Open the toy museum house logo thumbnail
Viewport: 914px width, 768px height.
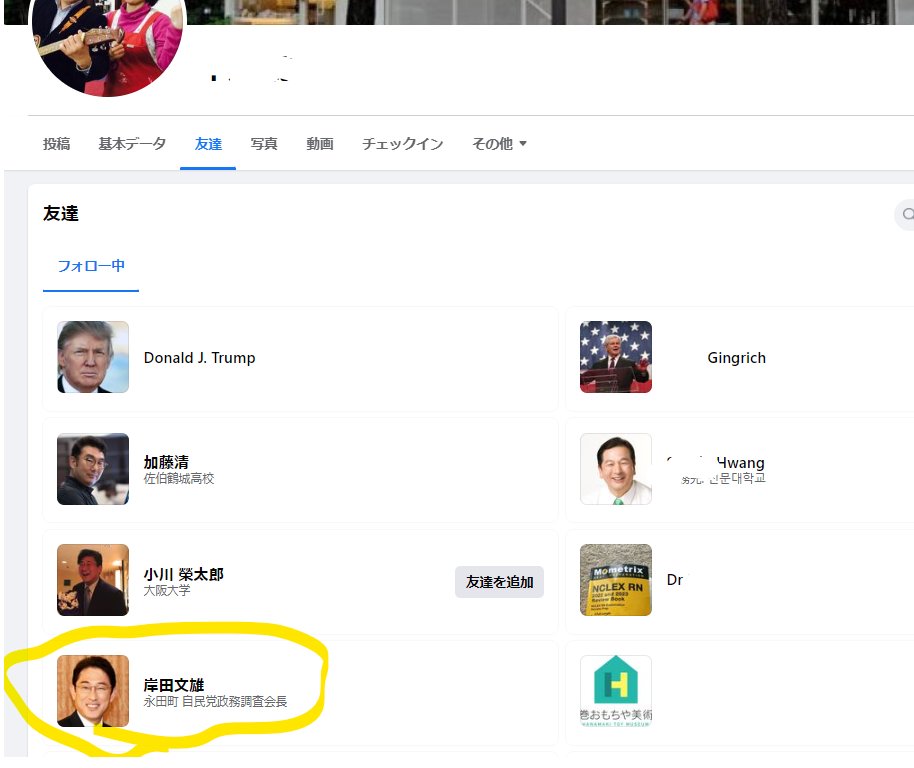[x=616, y=691]
